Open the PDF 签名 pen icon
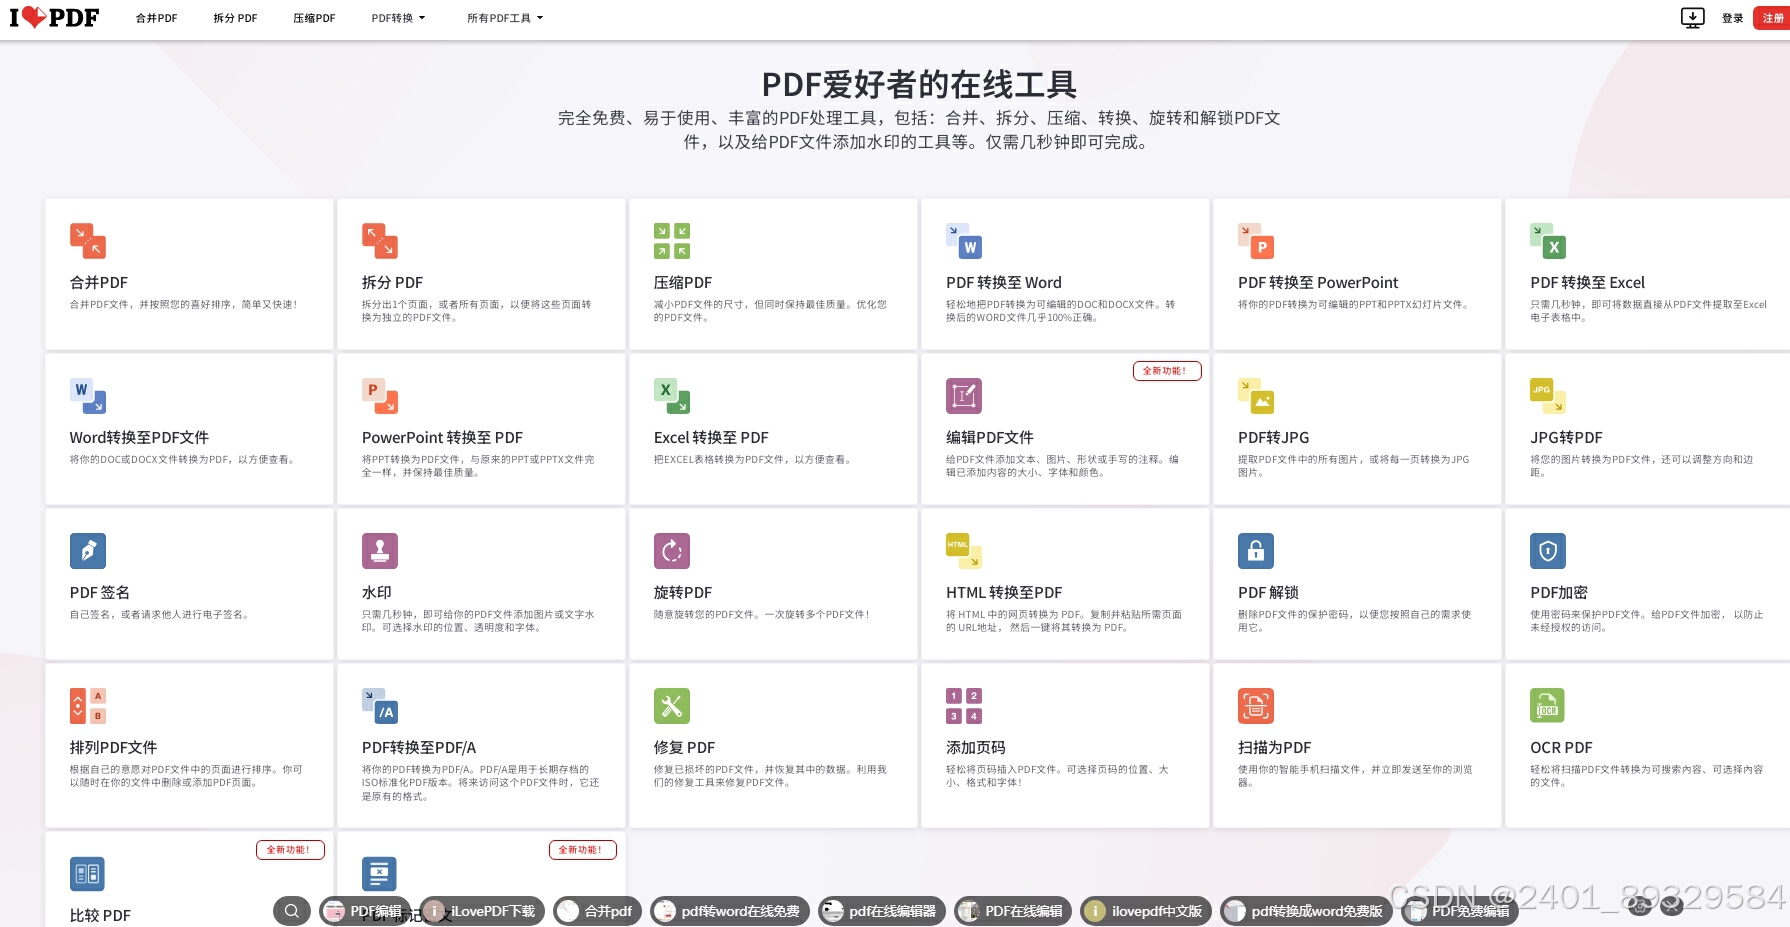 point(88,551)
